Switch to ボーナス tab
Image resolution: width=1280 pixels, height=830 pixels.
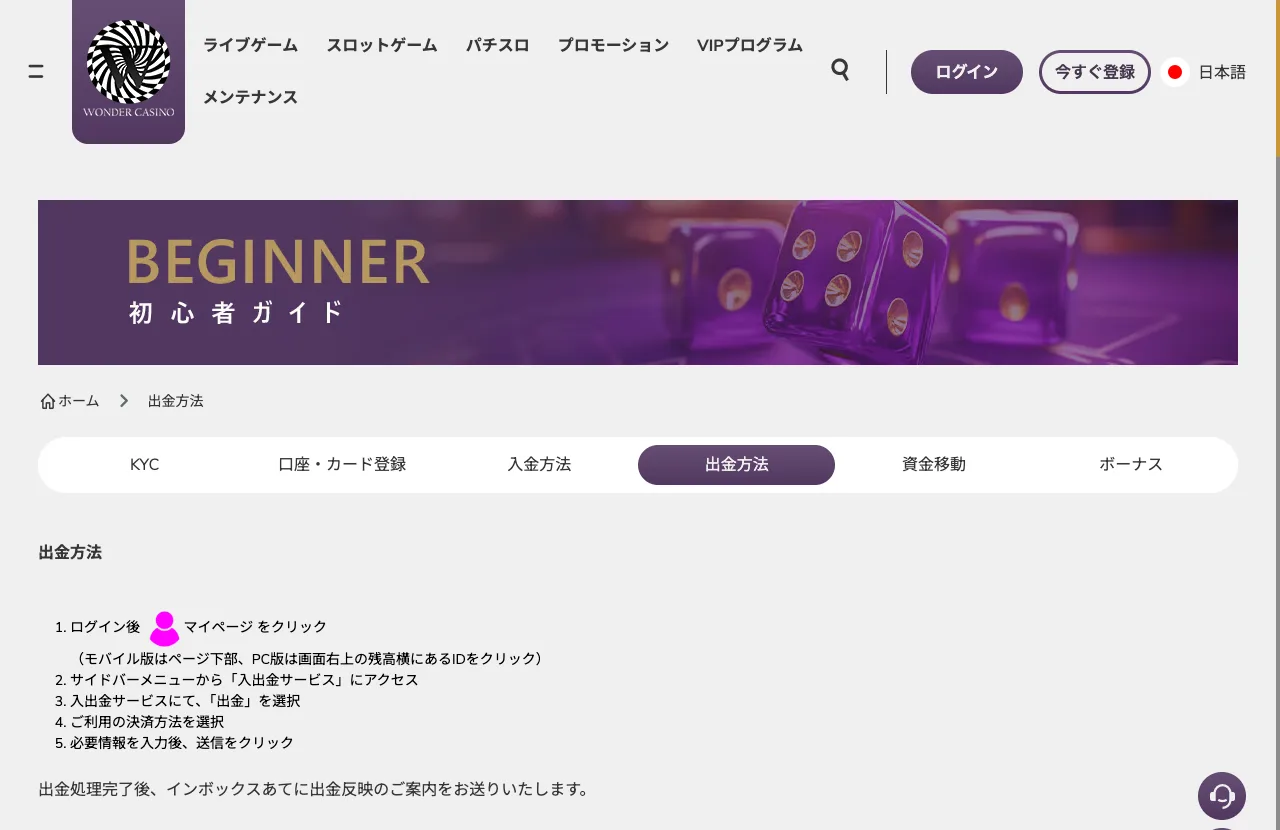pos(1131,464)
